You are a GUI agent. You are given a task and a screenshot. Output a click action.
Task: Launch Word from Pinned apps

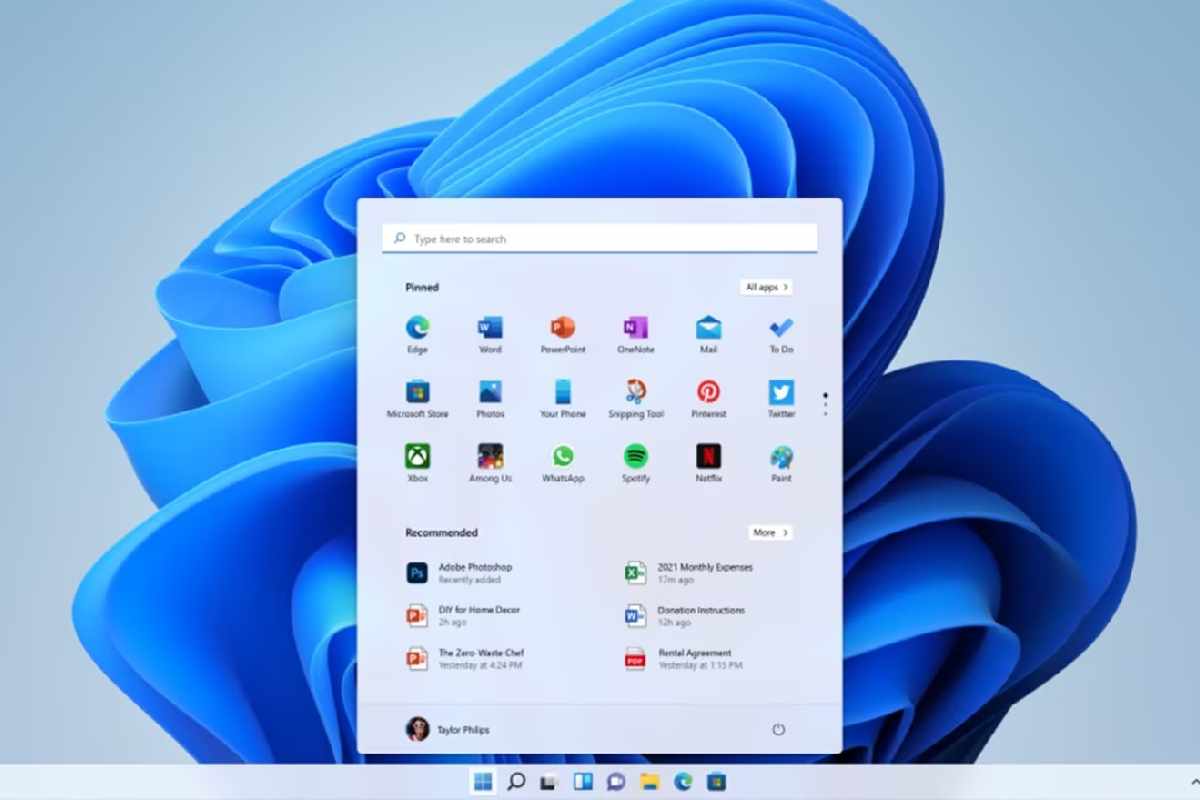(490, 334)
